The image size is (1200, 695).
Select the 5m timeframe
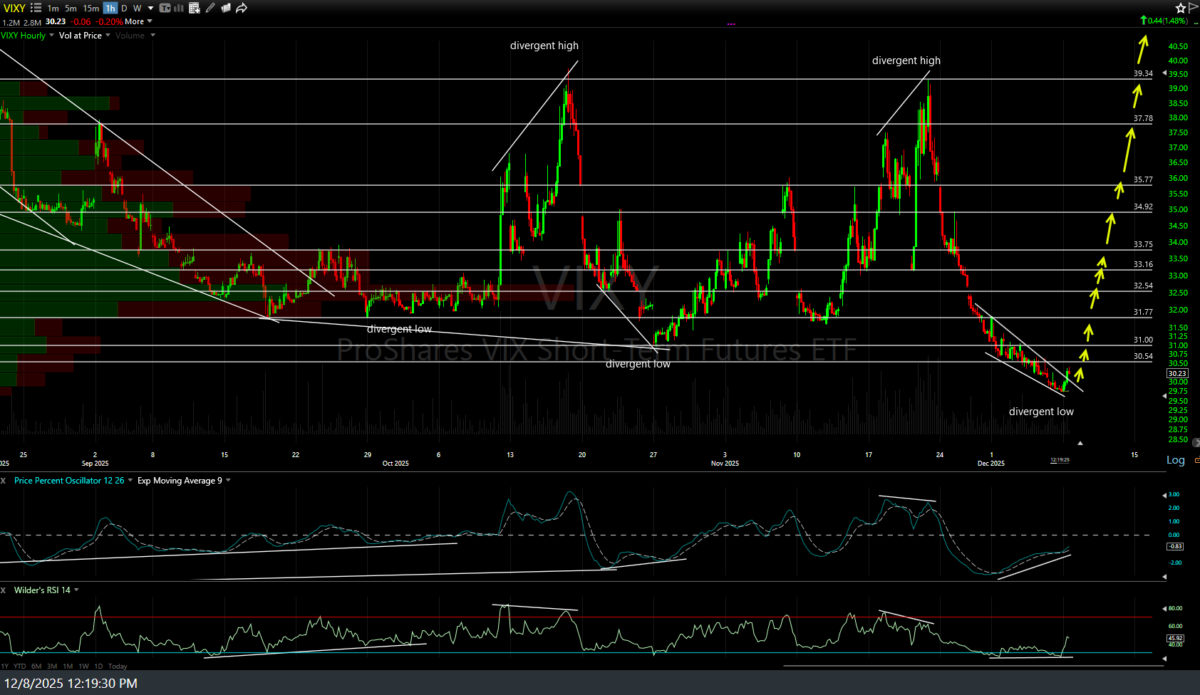(73, 8)
